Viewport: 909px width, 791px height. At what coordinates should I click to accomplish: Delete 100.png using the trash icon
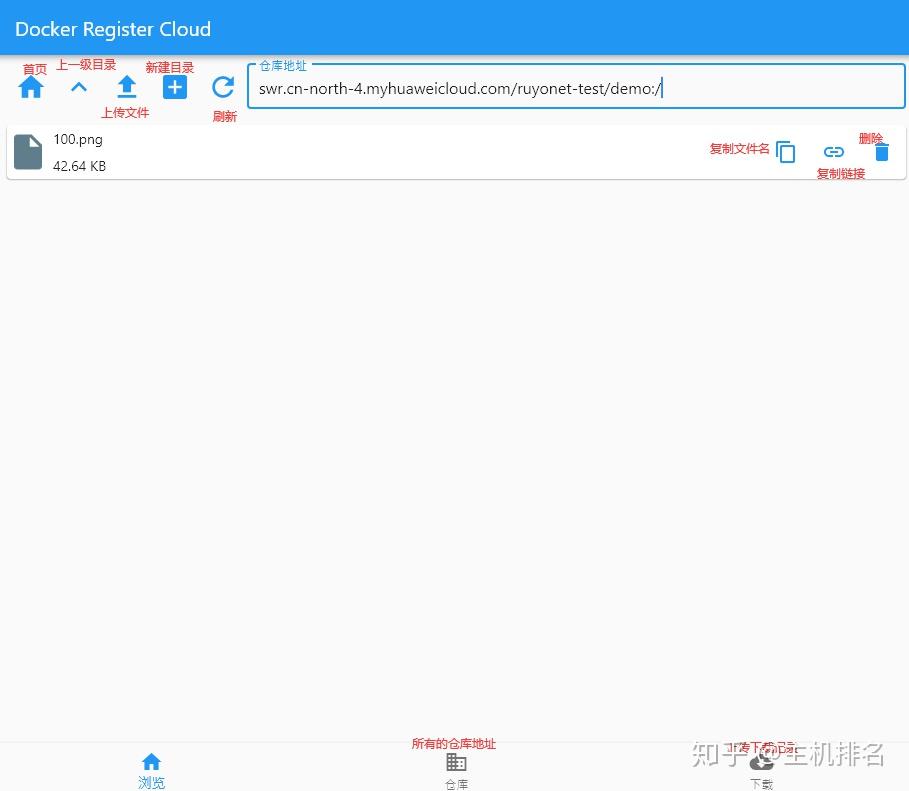881,152
